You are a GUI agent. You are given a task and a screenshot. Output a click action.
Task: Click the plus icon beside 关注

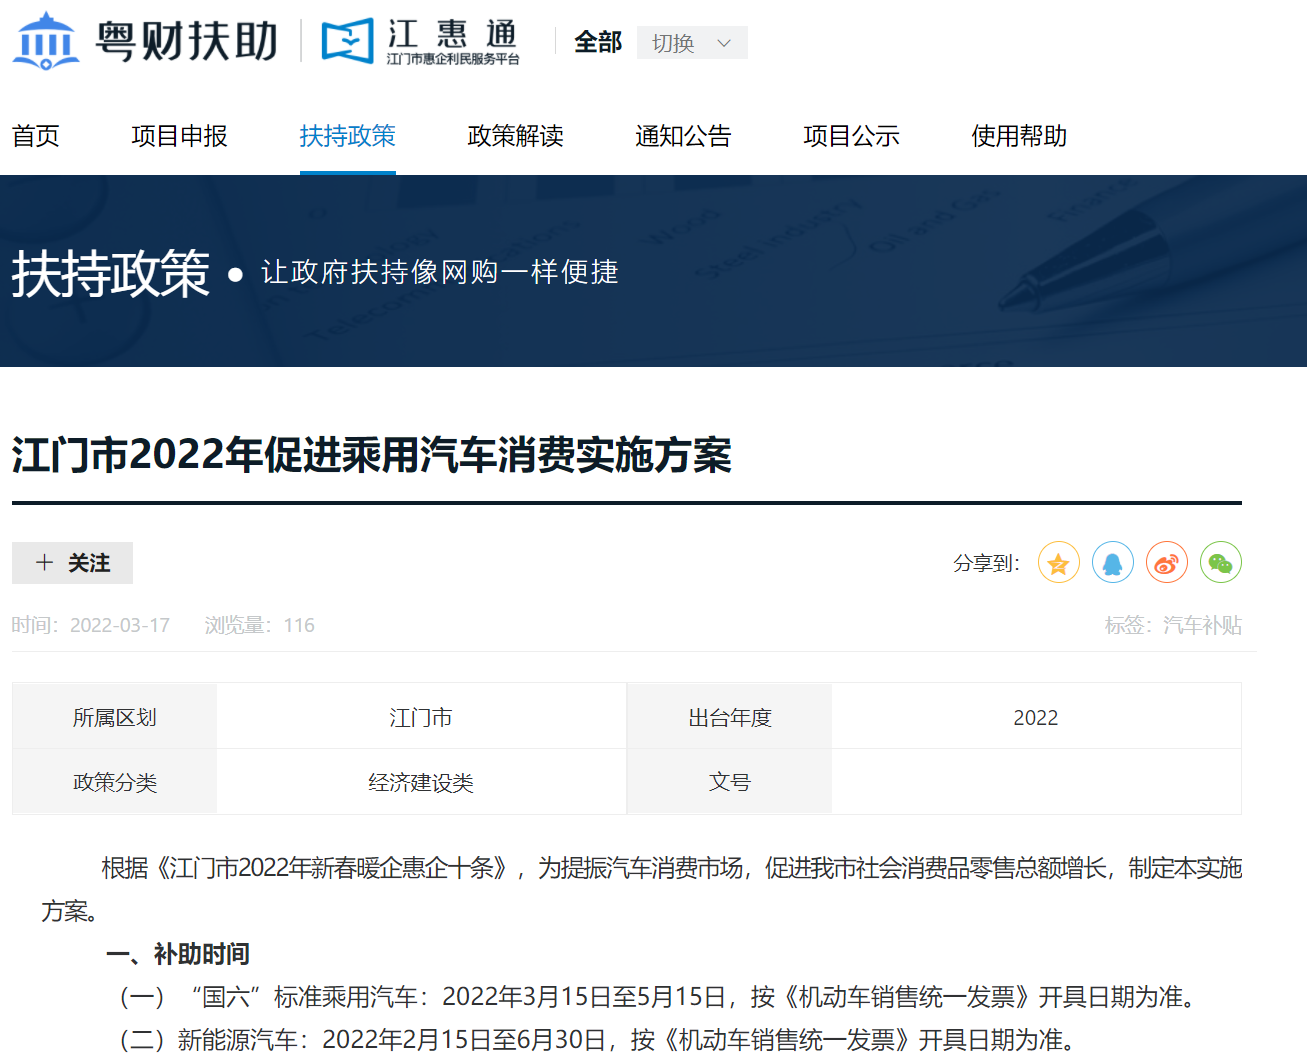(x=44, y=563)
